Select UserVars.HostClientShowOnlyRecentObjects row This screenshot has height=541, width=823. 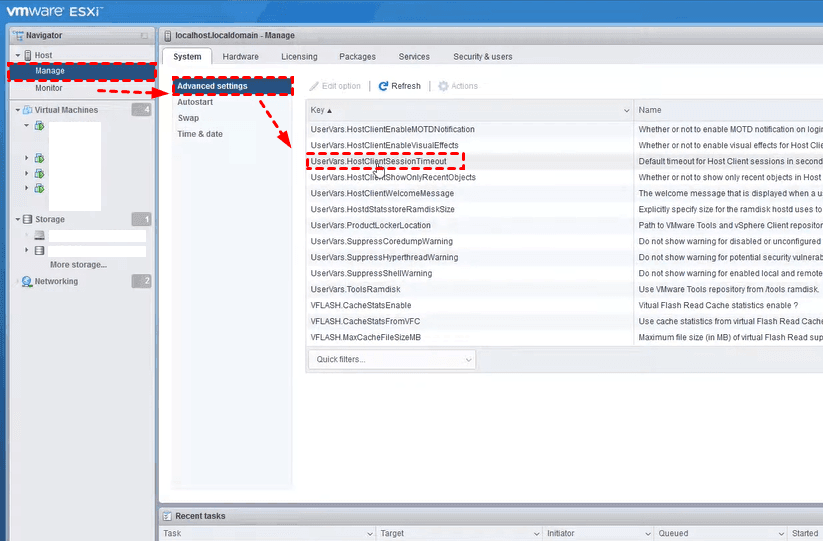pyautogui.click(x=565, y=177)
